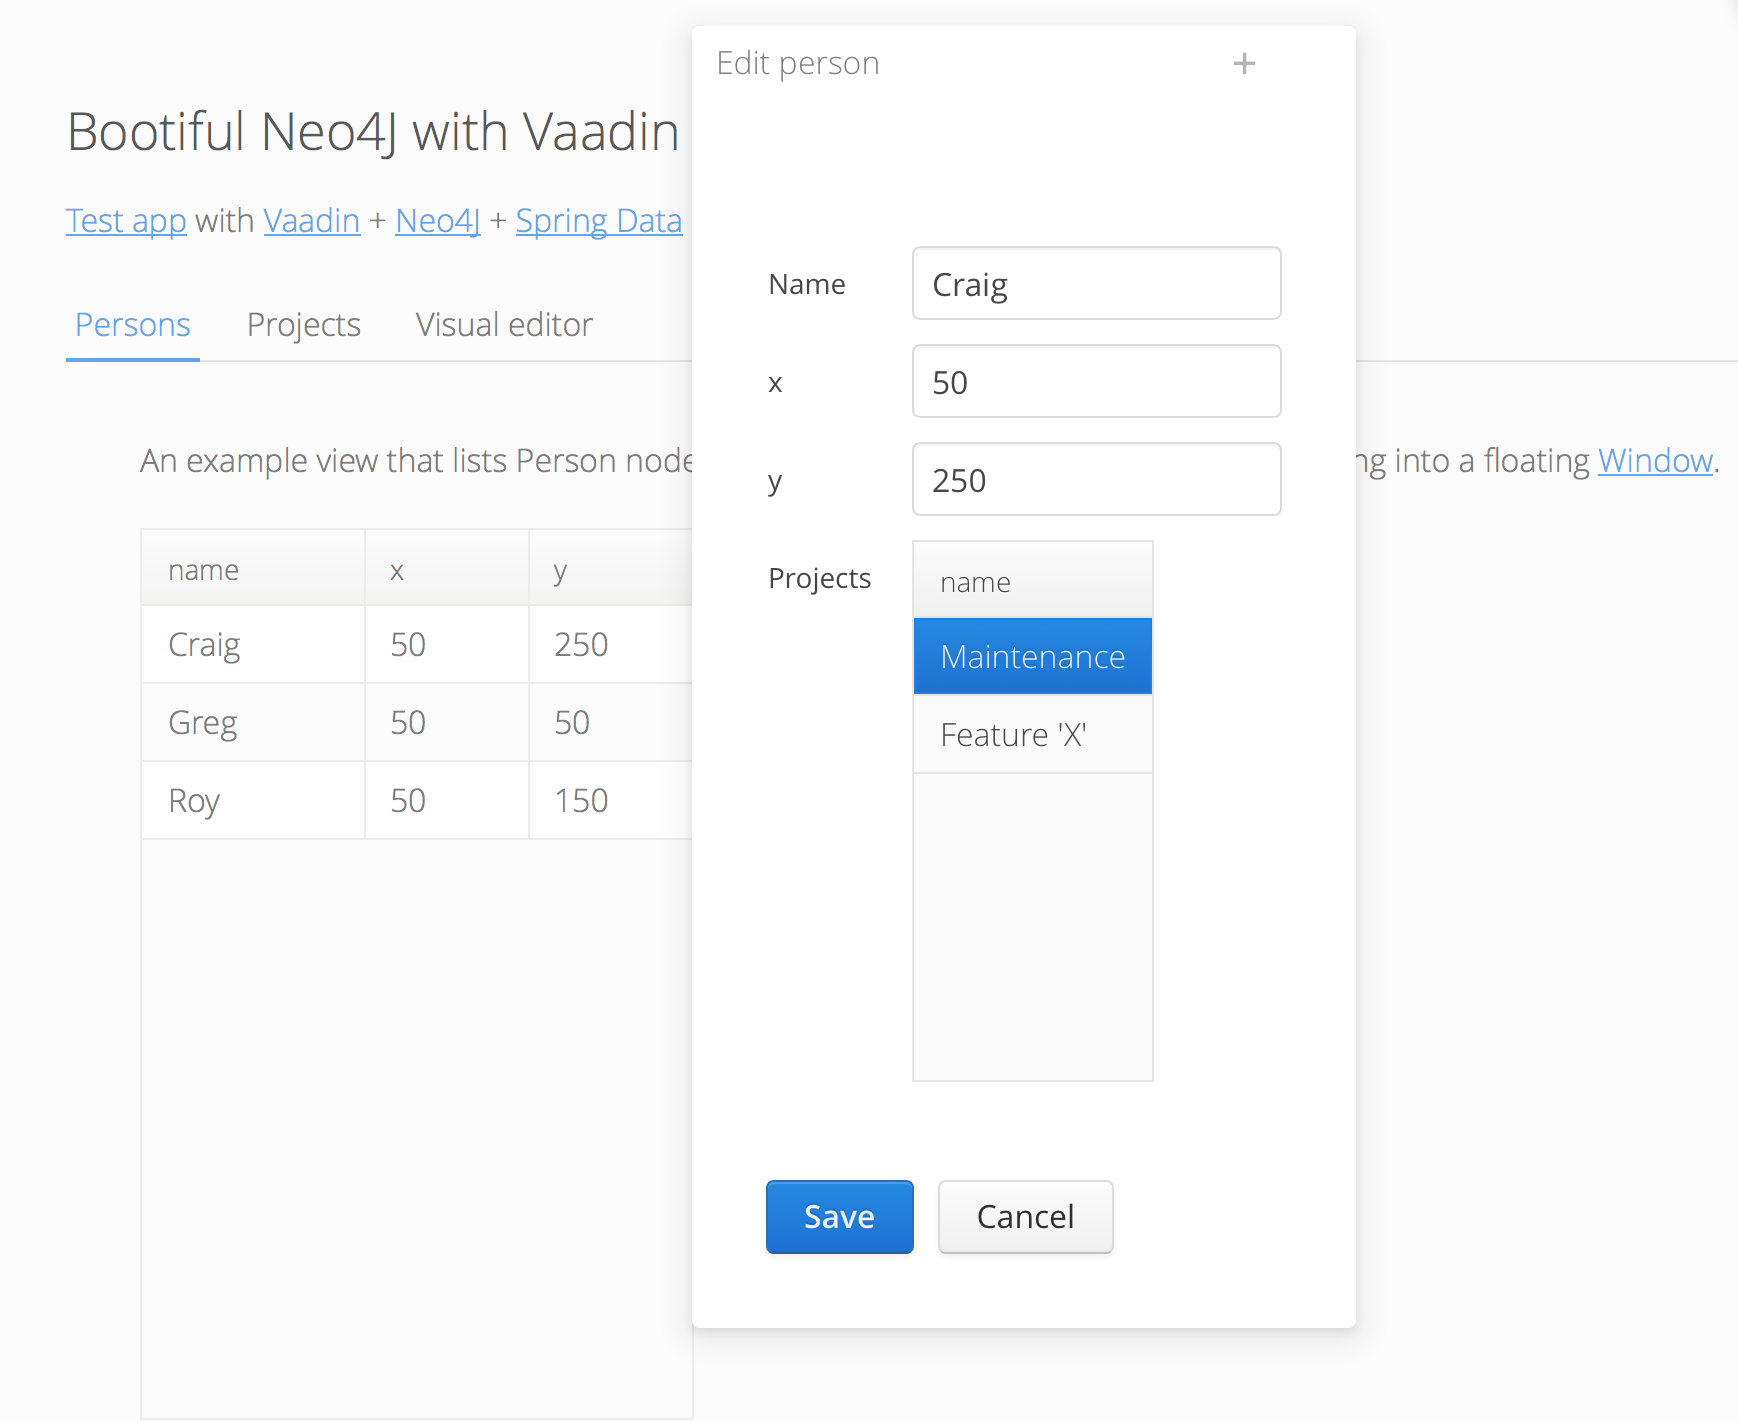Select the Maintenance project row
The width and height of the screenshot is (1738, 1422).
(x=1032, y=657)
